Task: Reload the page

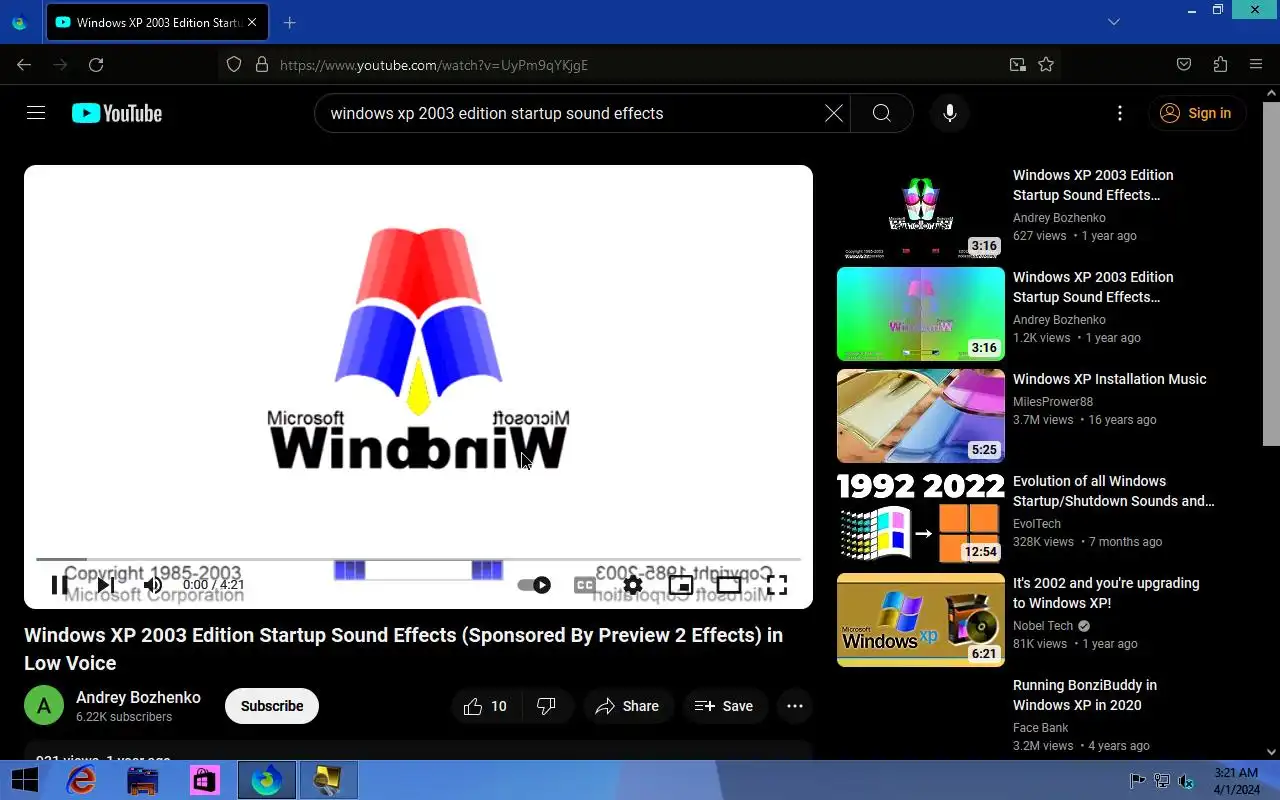Action: pos(96,65)
